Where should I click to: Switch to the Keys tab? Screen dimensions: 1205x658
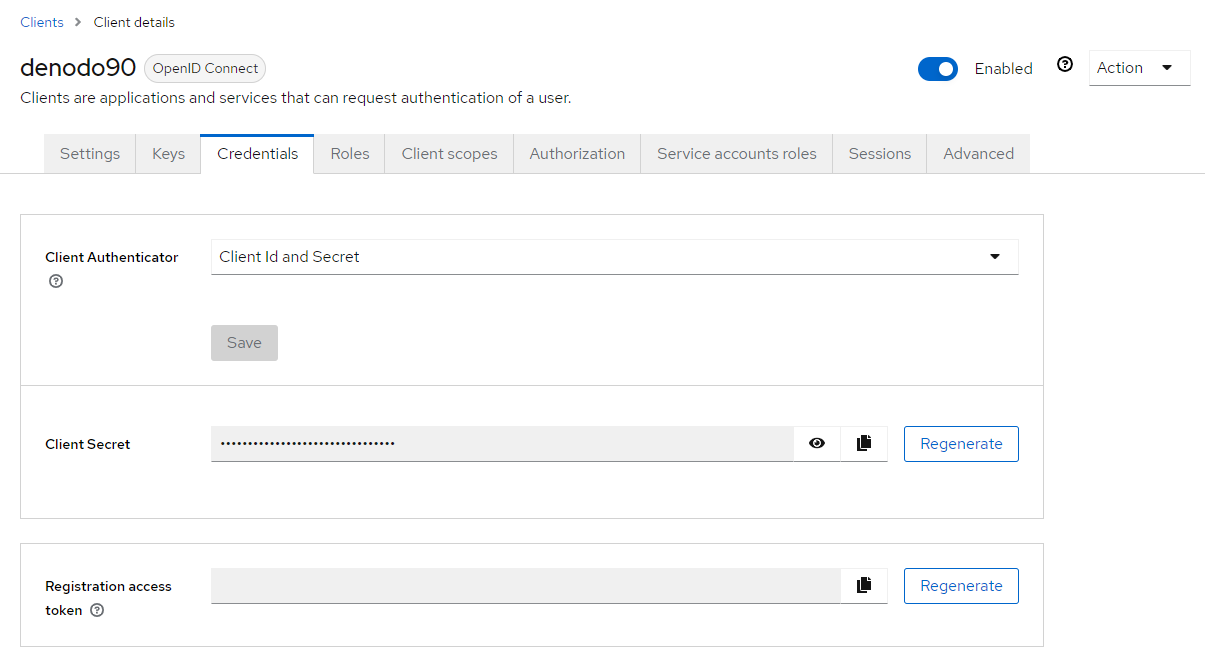(x=168, y=154)
